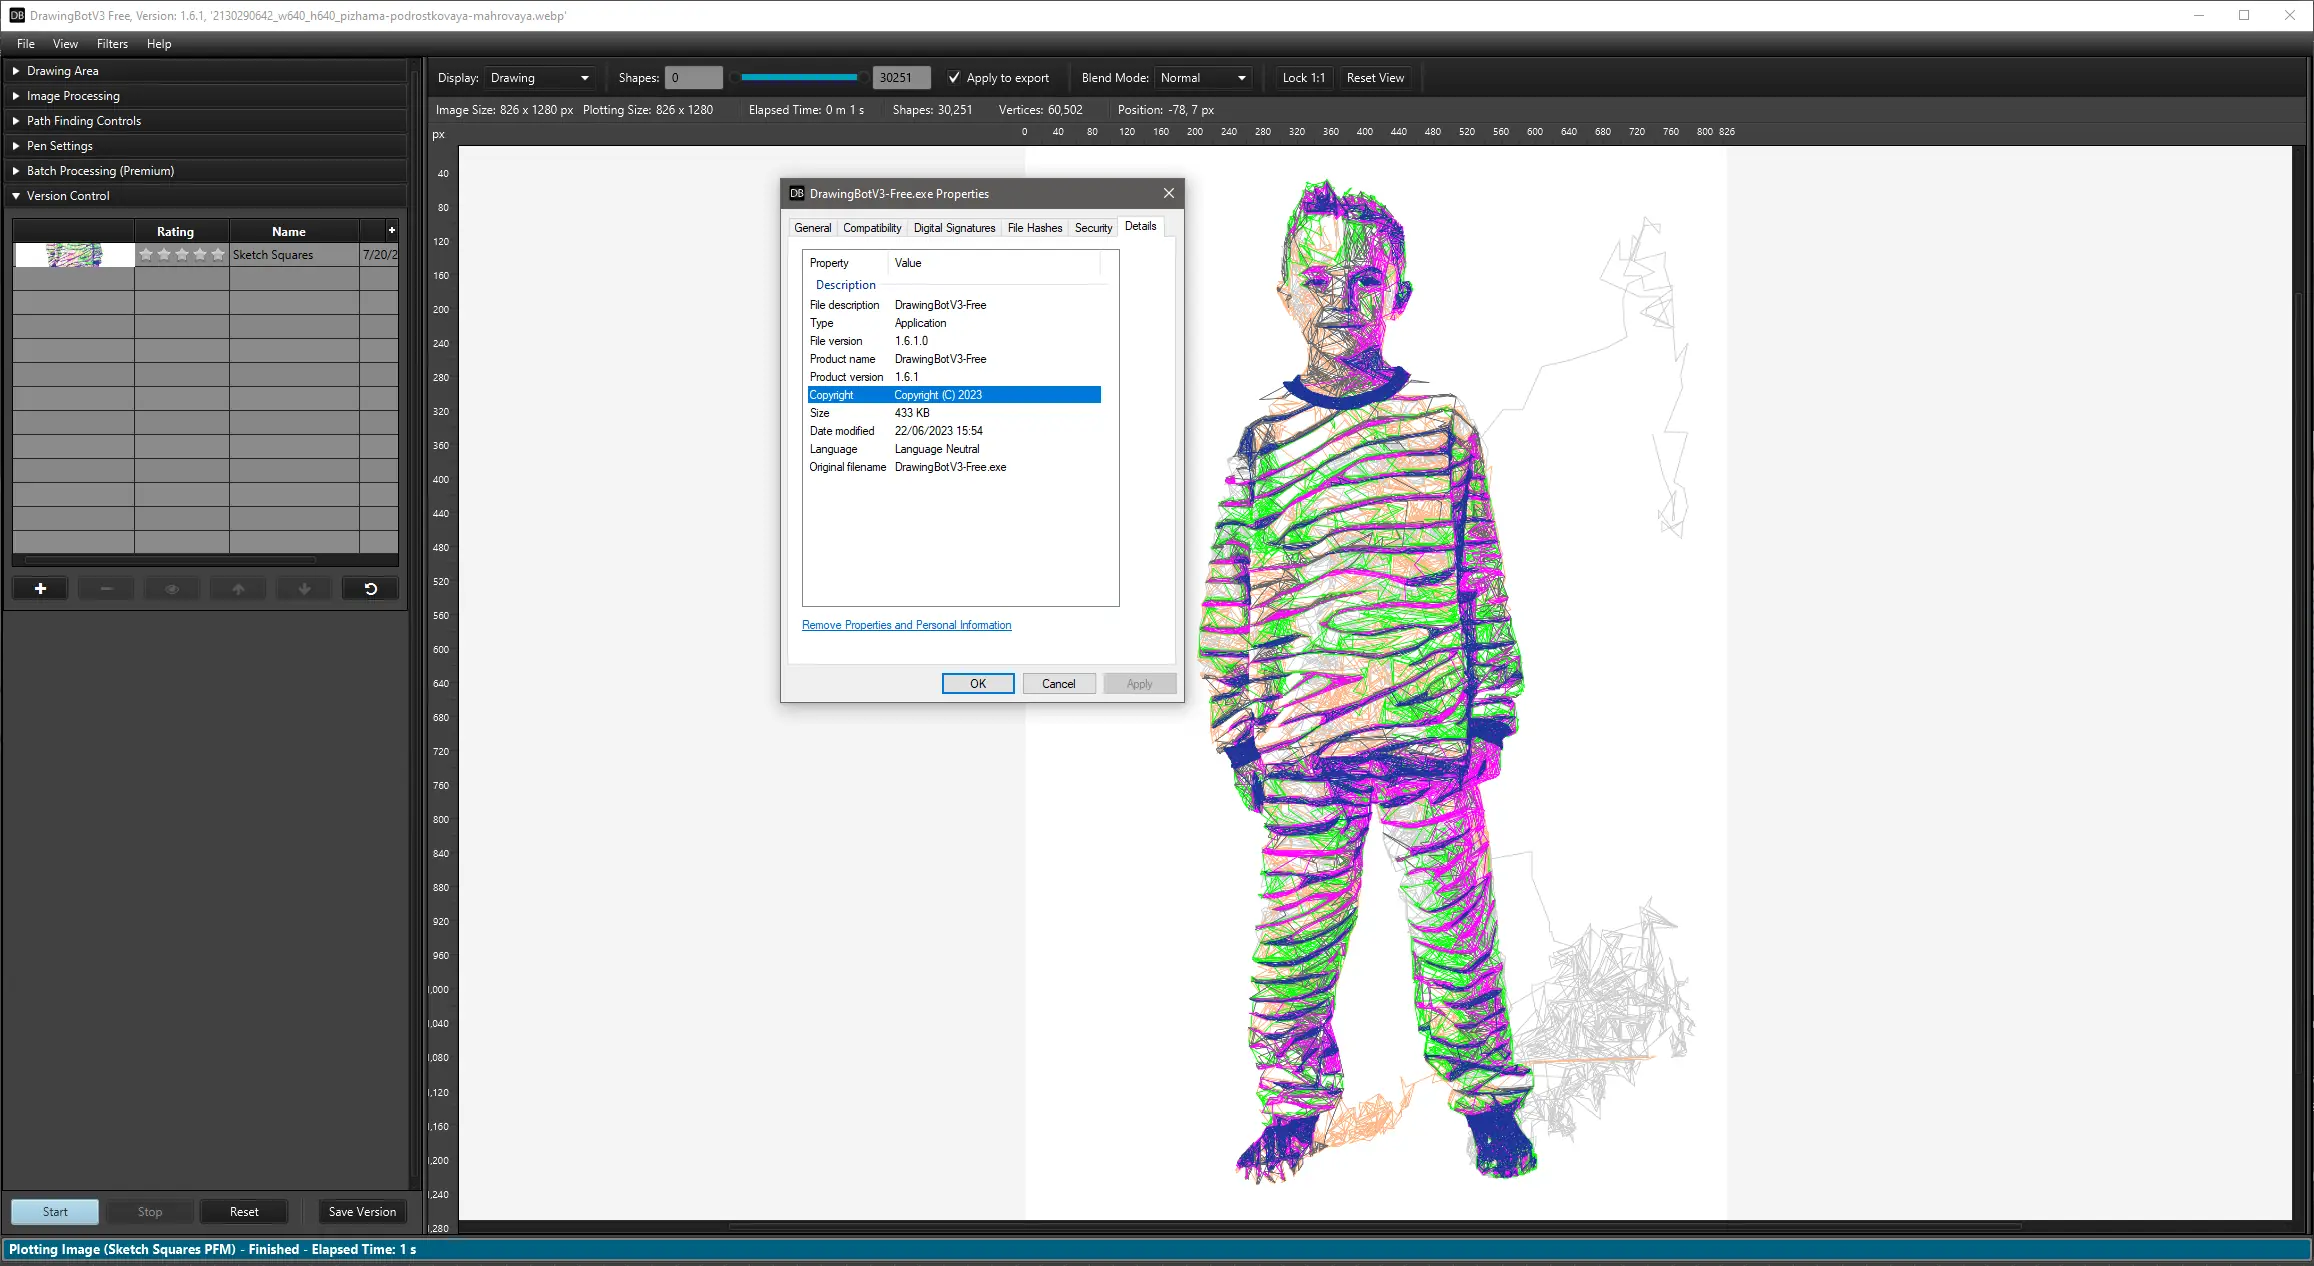Close the DrawingBotV3-Free.exe Properties dialog
Image resolution: width=2314 pixels, height=1266 pixels.
1168,193
